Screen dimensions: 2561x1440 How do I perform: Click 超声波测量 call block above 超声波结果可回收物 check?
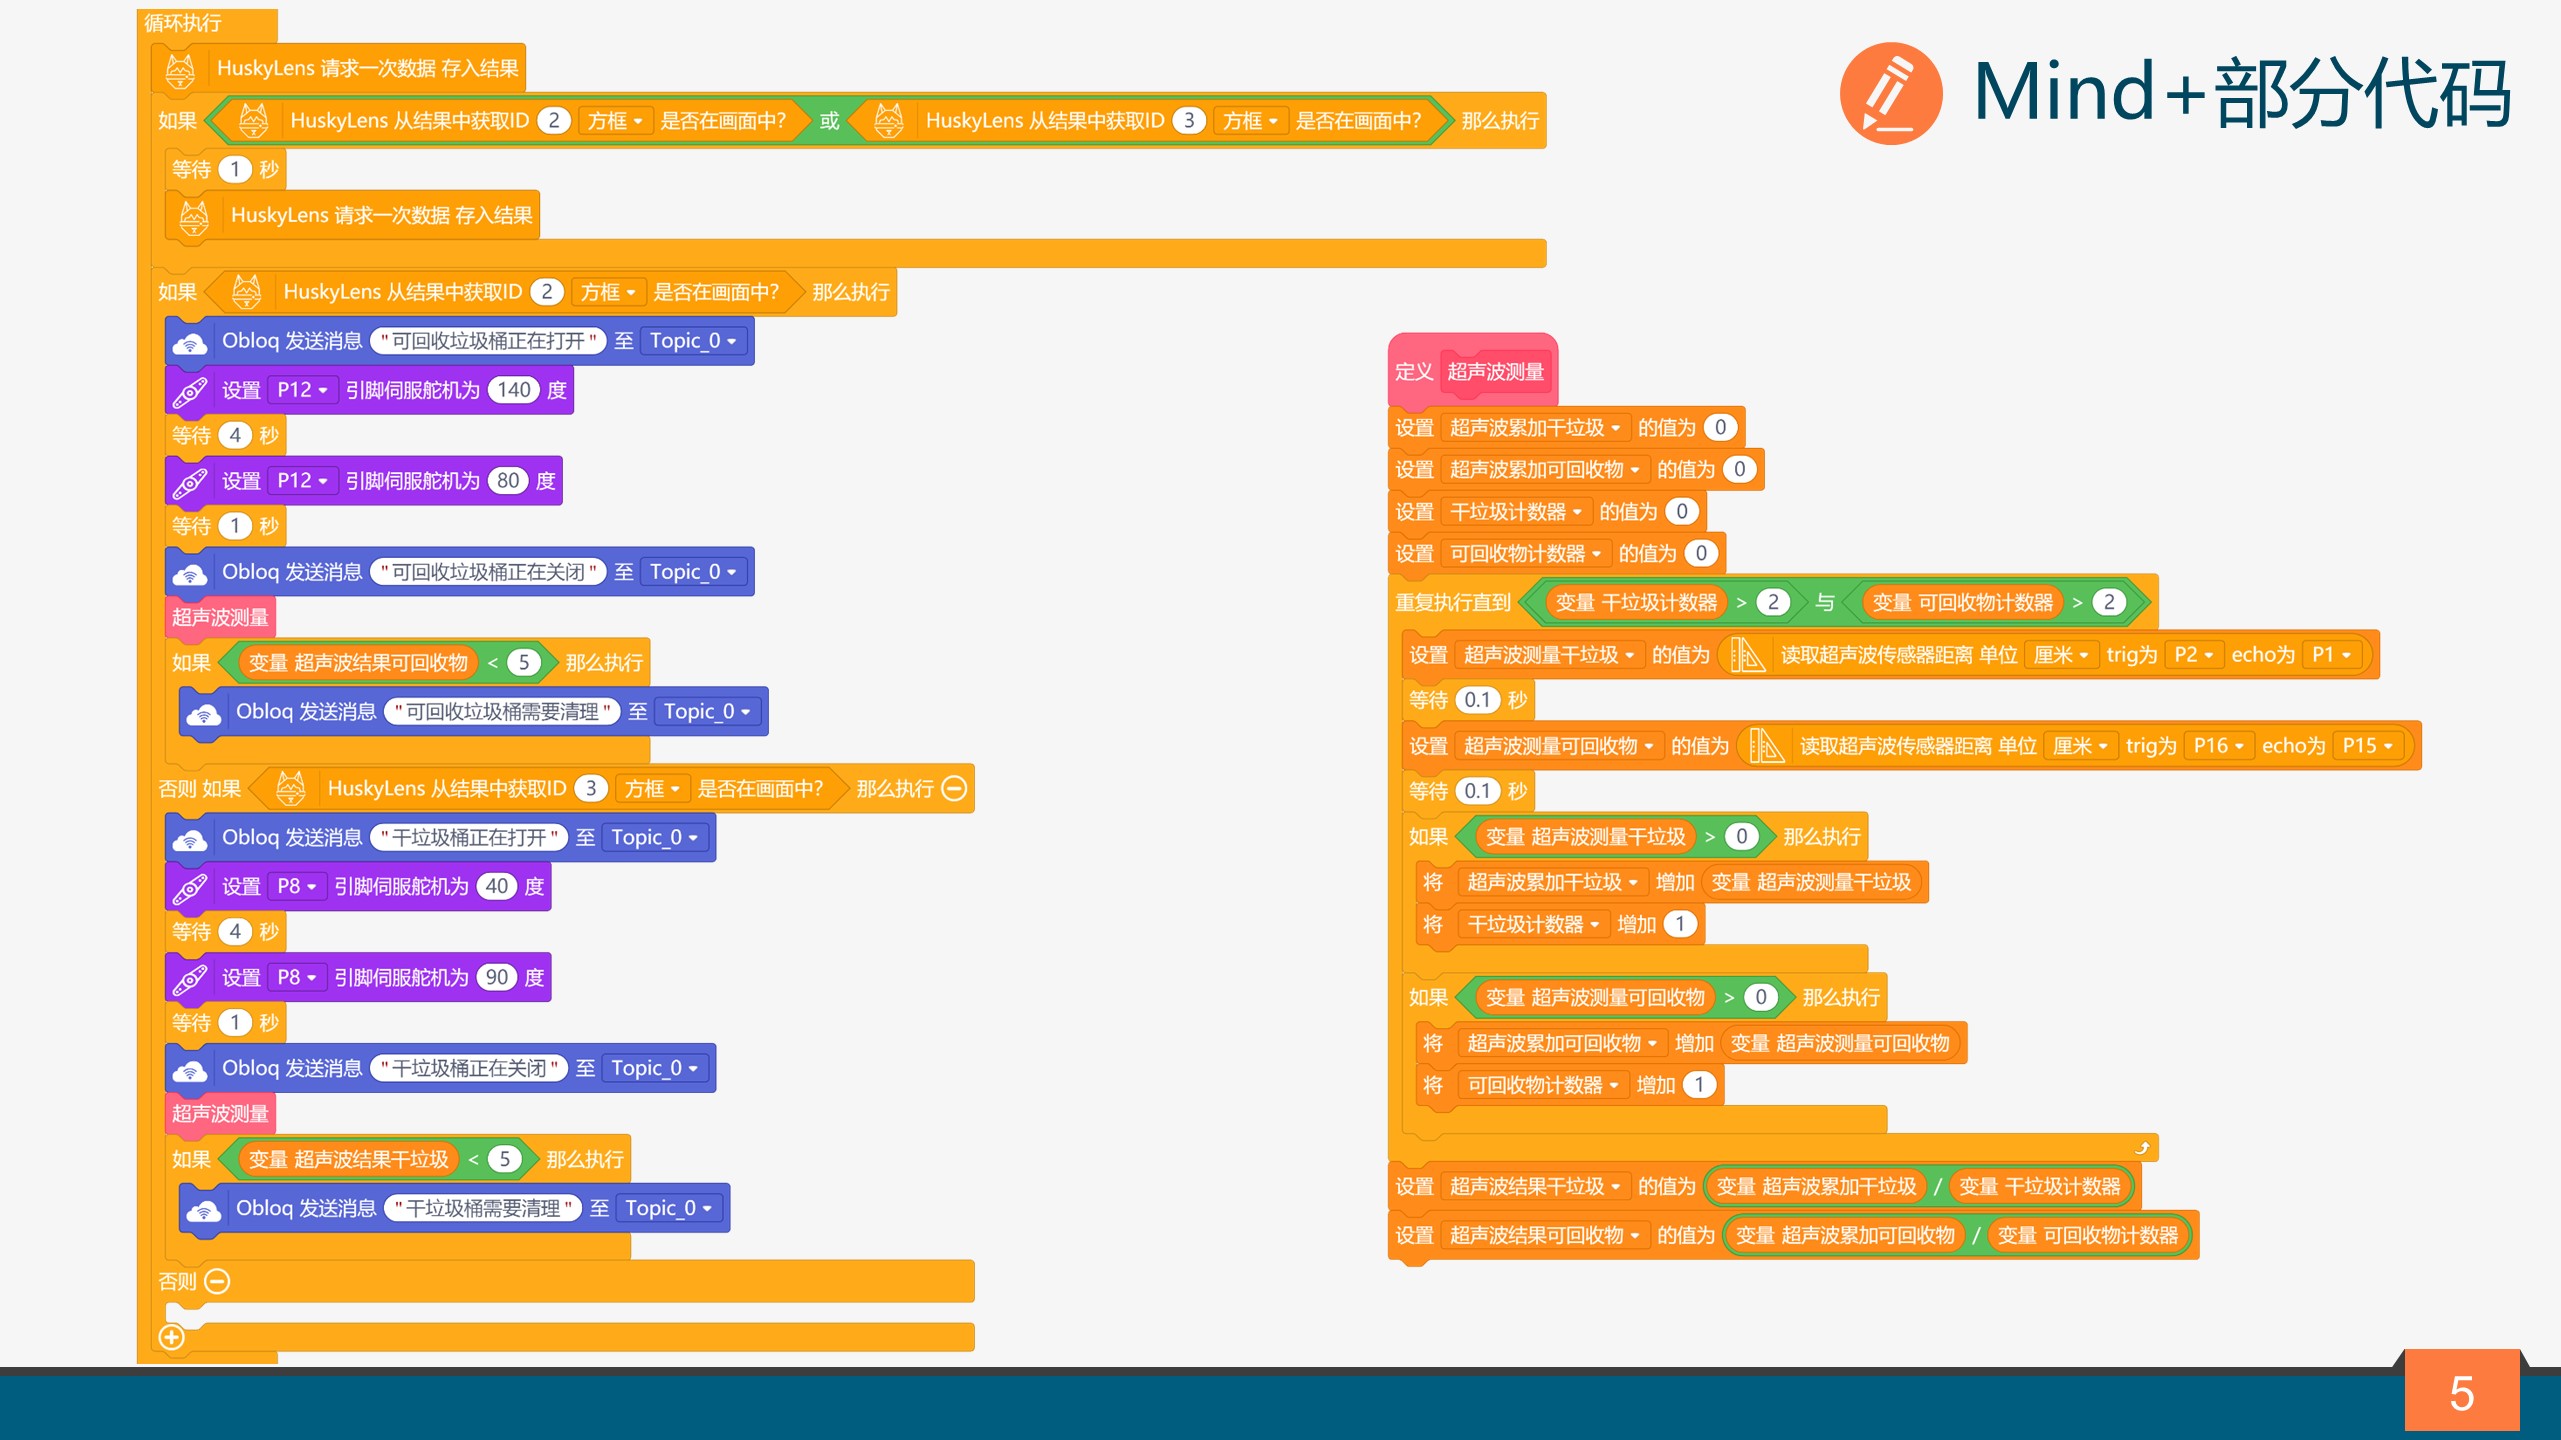[x=220, y=618]
